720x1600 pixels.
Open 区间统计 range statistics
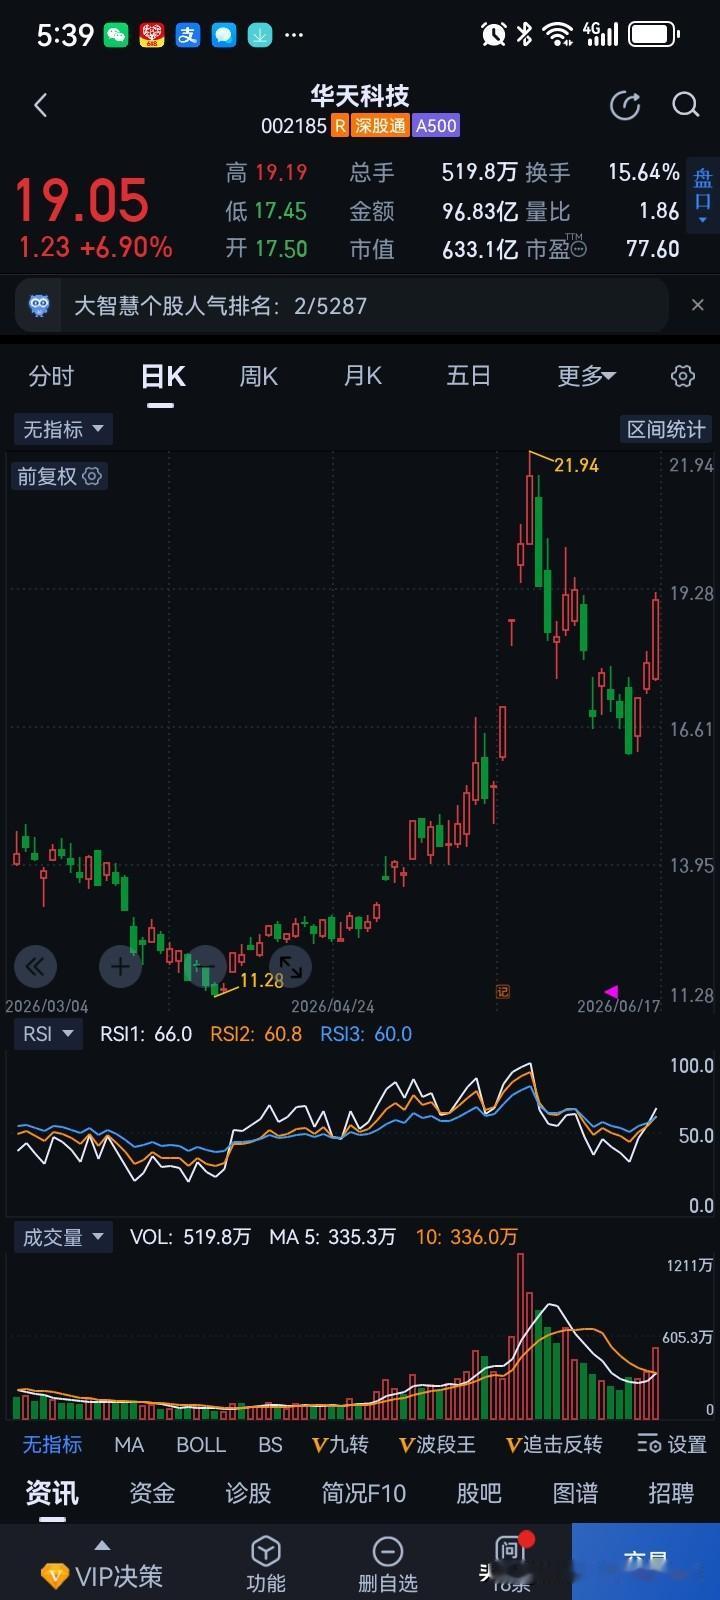click(666, 429)
